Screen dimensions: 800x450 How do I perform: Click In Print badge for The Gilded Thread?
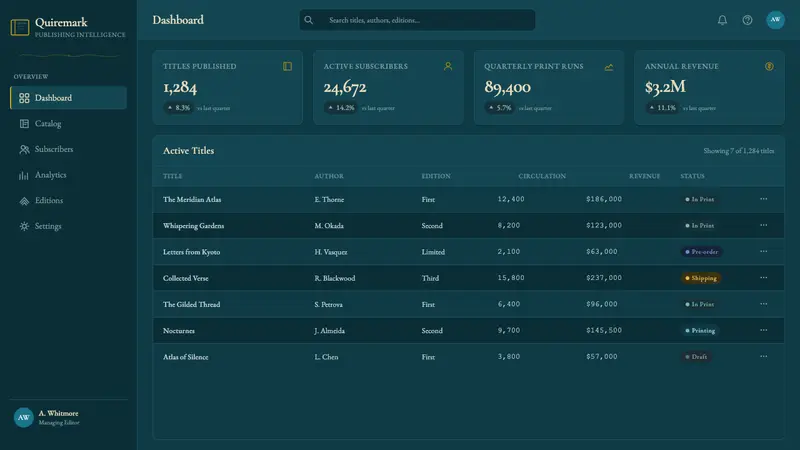tap(699, 305)
